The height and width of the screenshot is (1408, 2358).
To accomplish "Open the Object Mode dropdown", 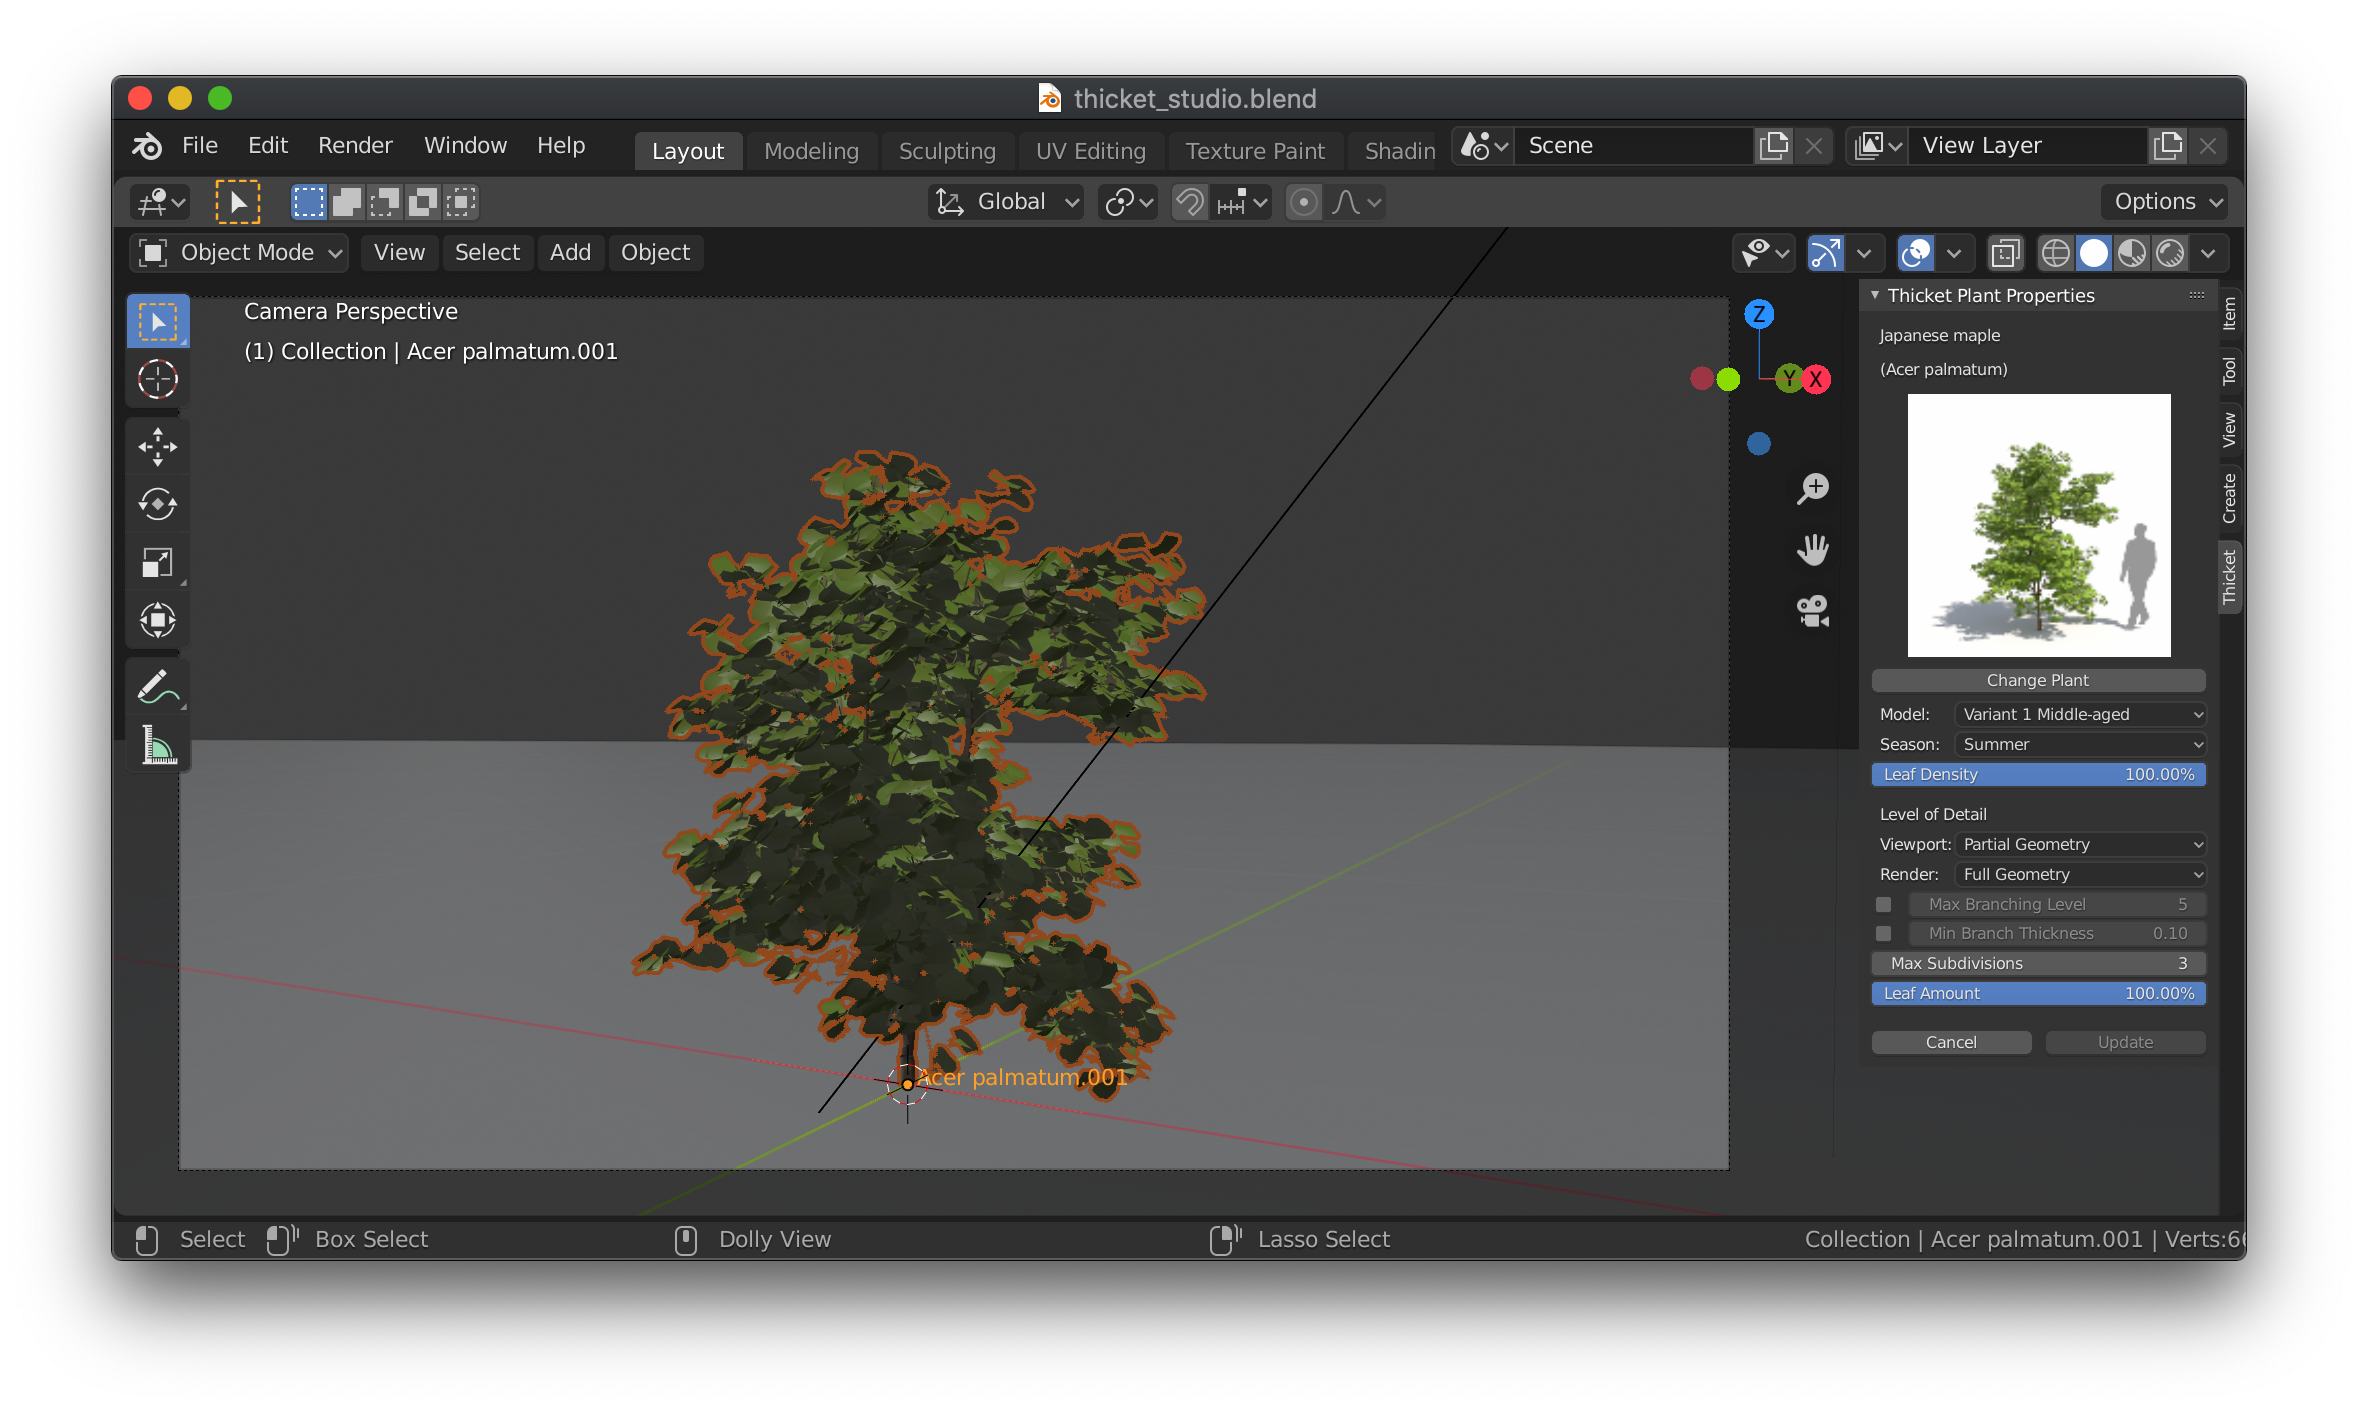I will [x=239, y=253].
